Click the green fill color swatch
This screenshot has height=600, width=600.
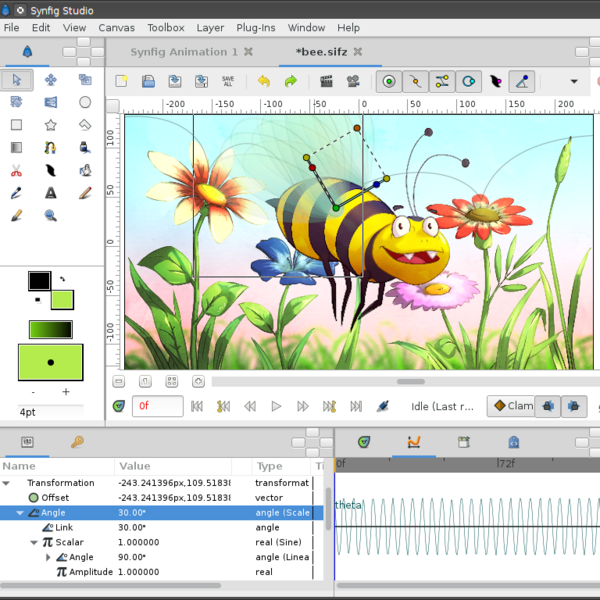62,300
